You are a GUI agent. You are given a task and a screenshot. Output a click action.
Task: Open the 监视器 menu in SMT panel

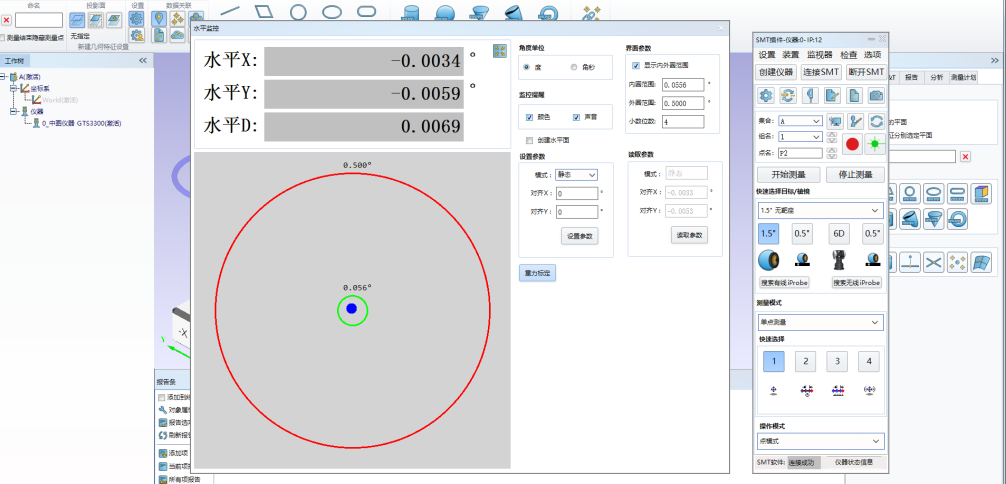pyautogui.click(x=819, y=54)
